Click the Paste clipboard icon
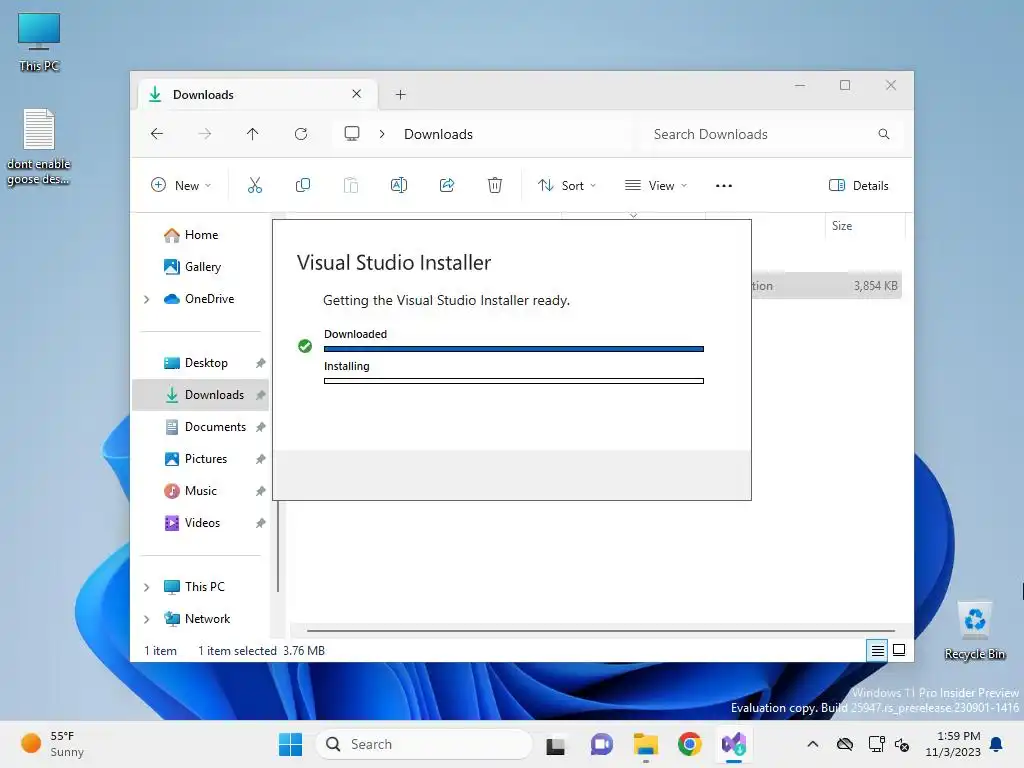Viewport: 1024px width, 768px height. (351, 185)
